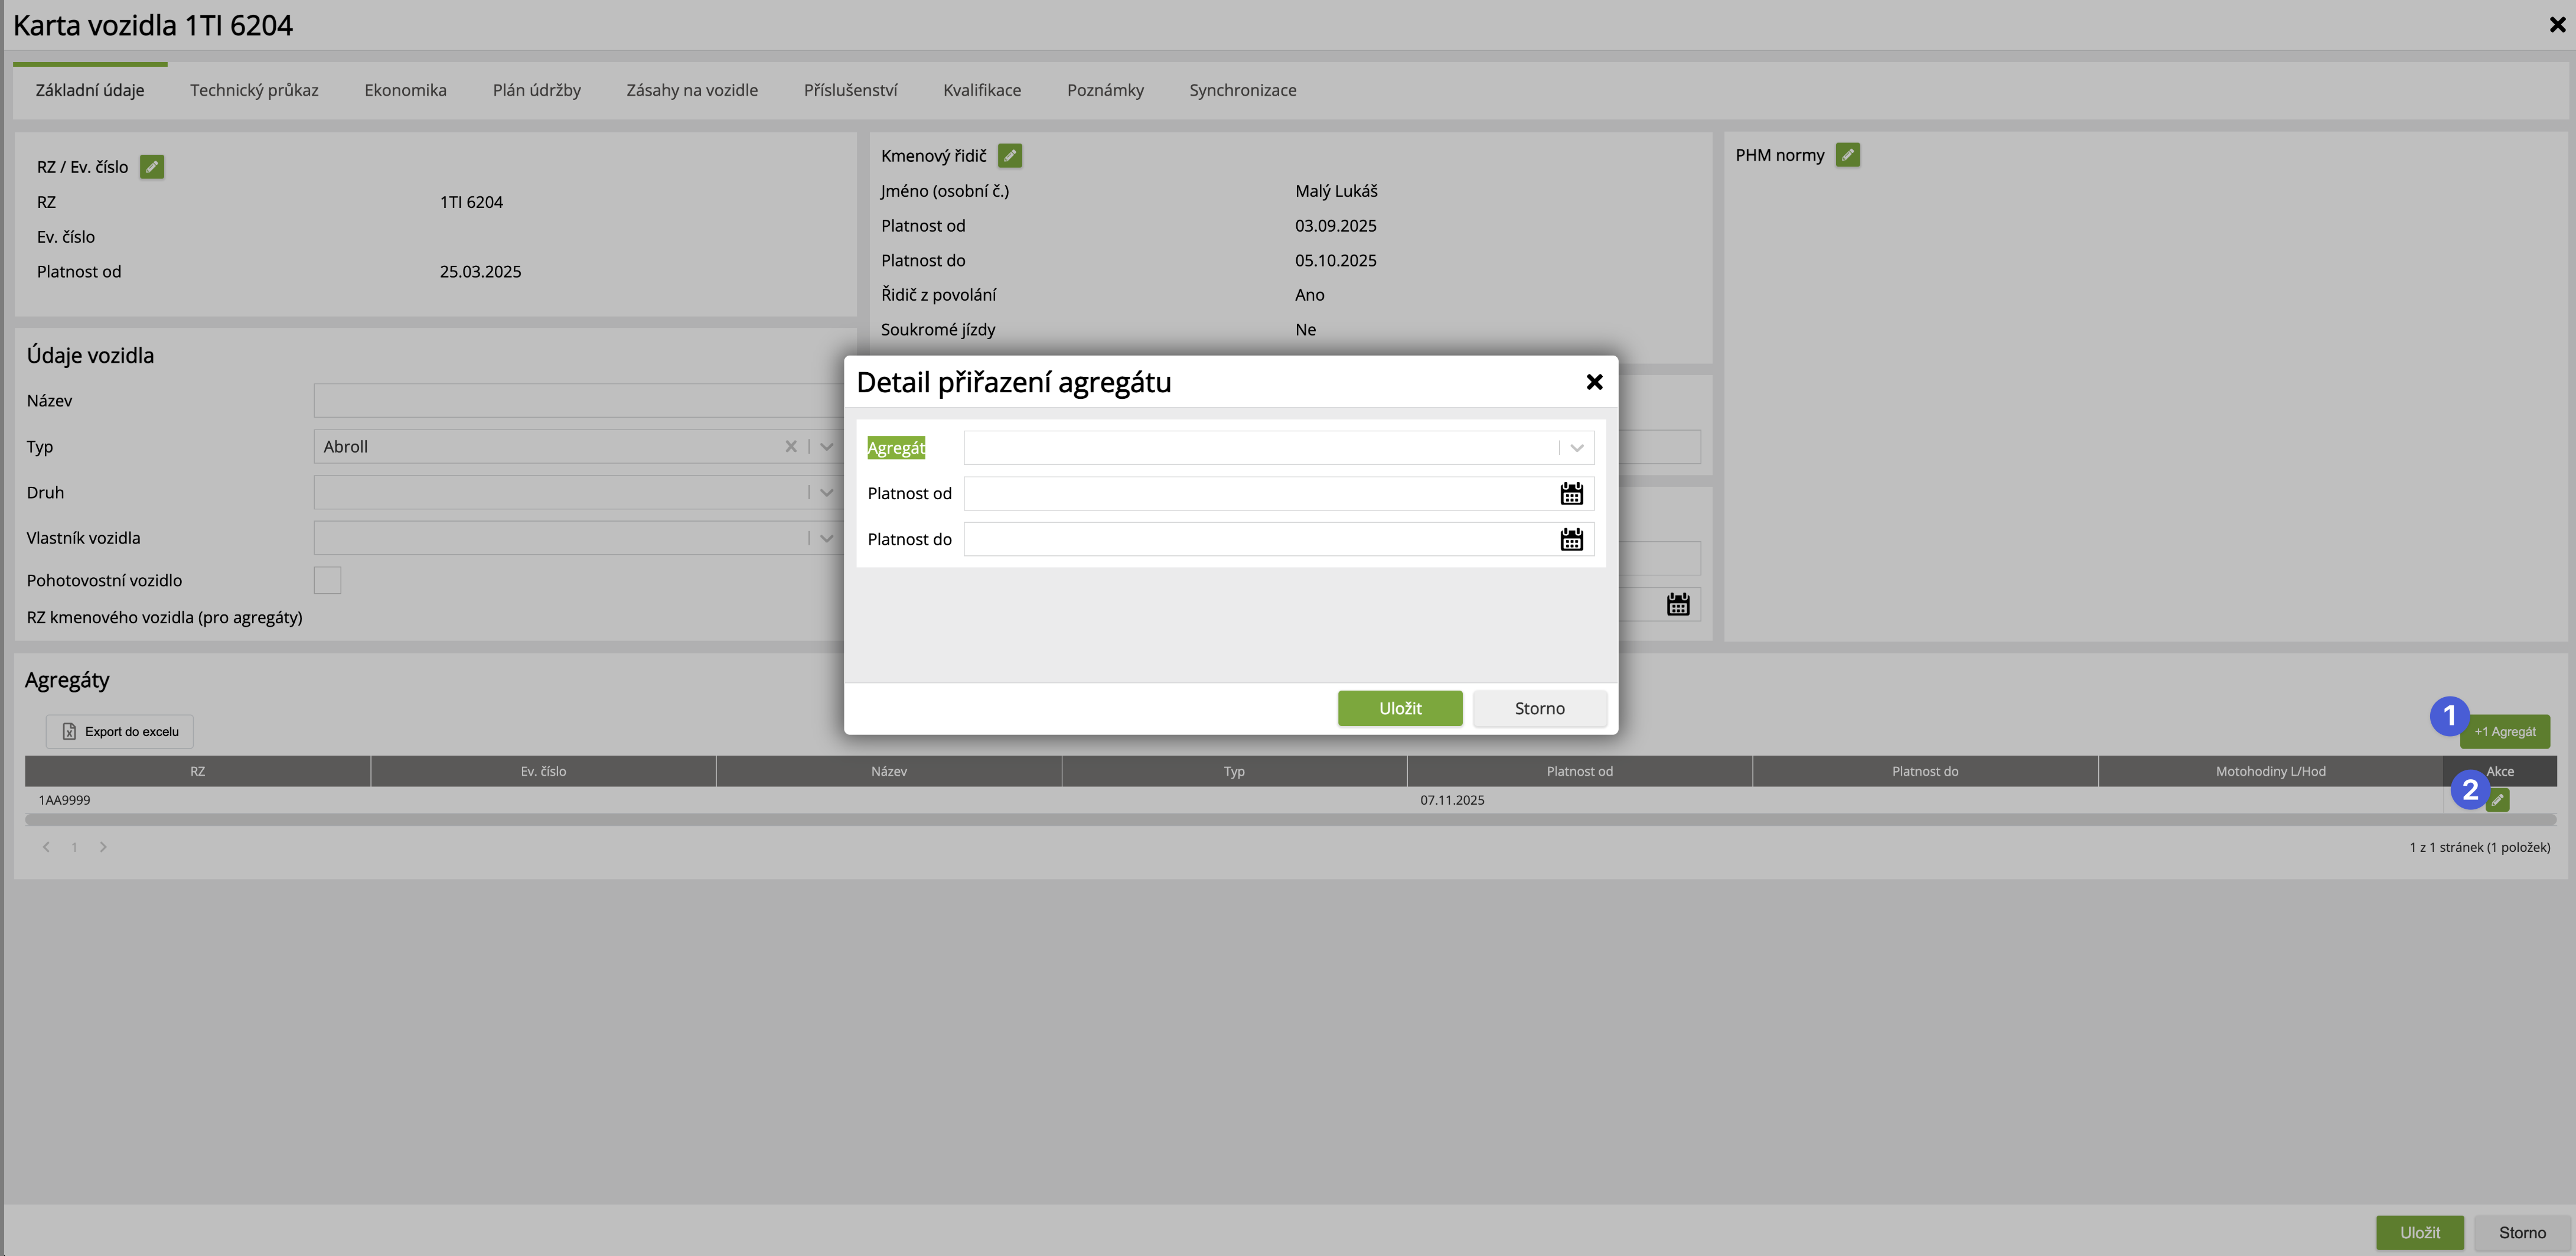The image size is (2576, 1256).
Task: Clear the Abroll value in Typ
Action: 790,447
